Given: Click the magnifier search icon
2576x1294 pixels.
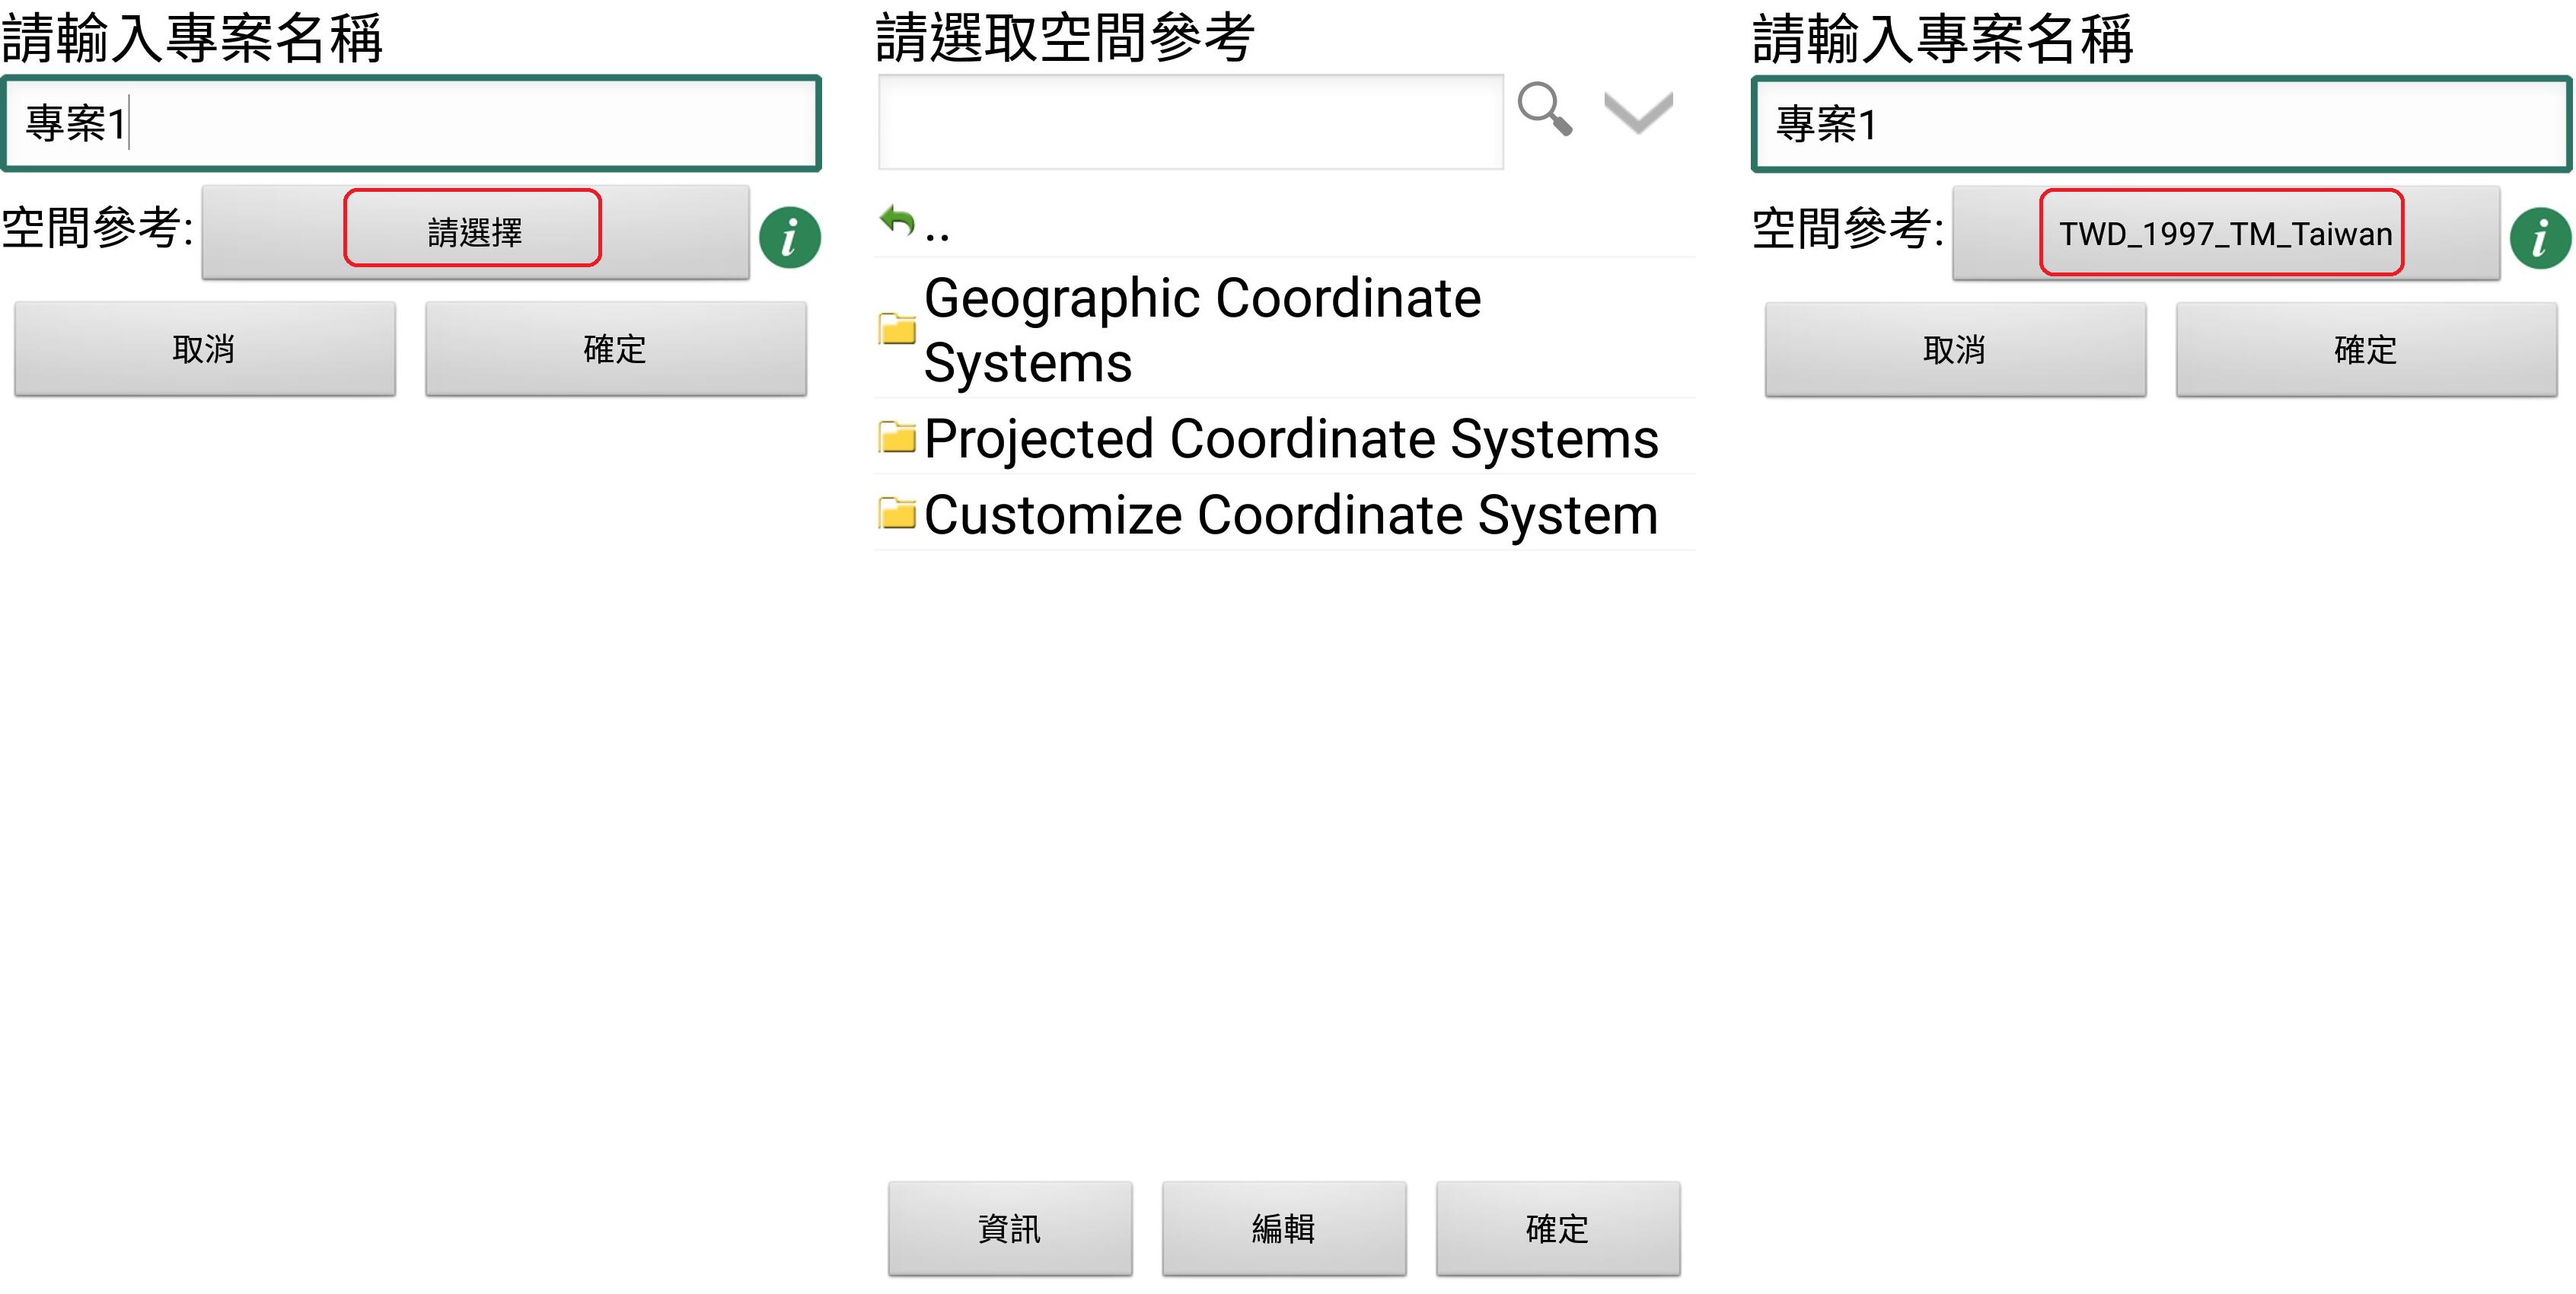Looking at the screenshot, I should pyautogui.click(x=1544, y=109).
